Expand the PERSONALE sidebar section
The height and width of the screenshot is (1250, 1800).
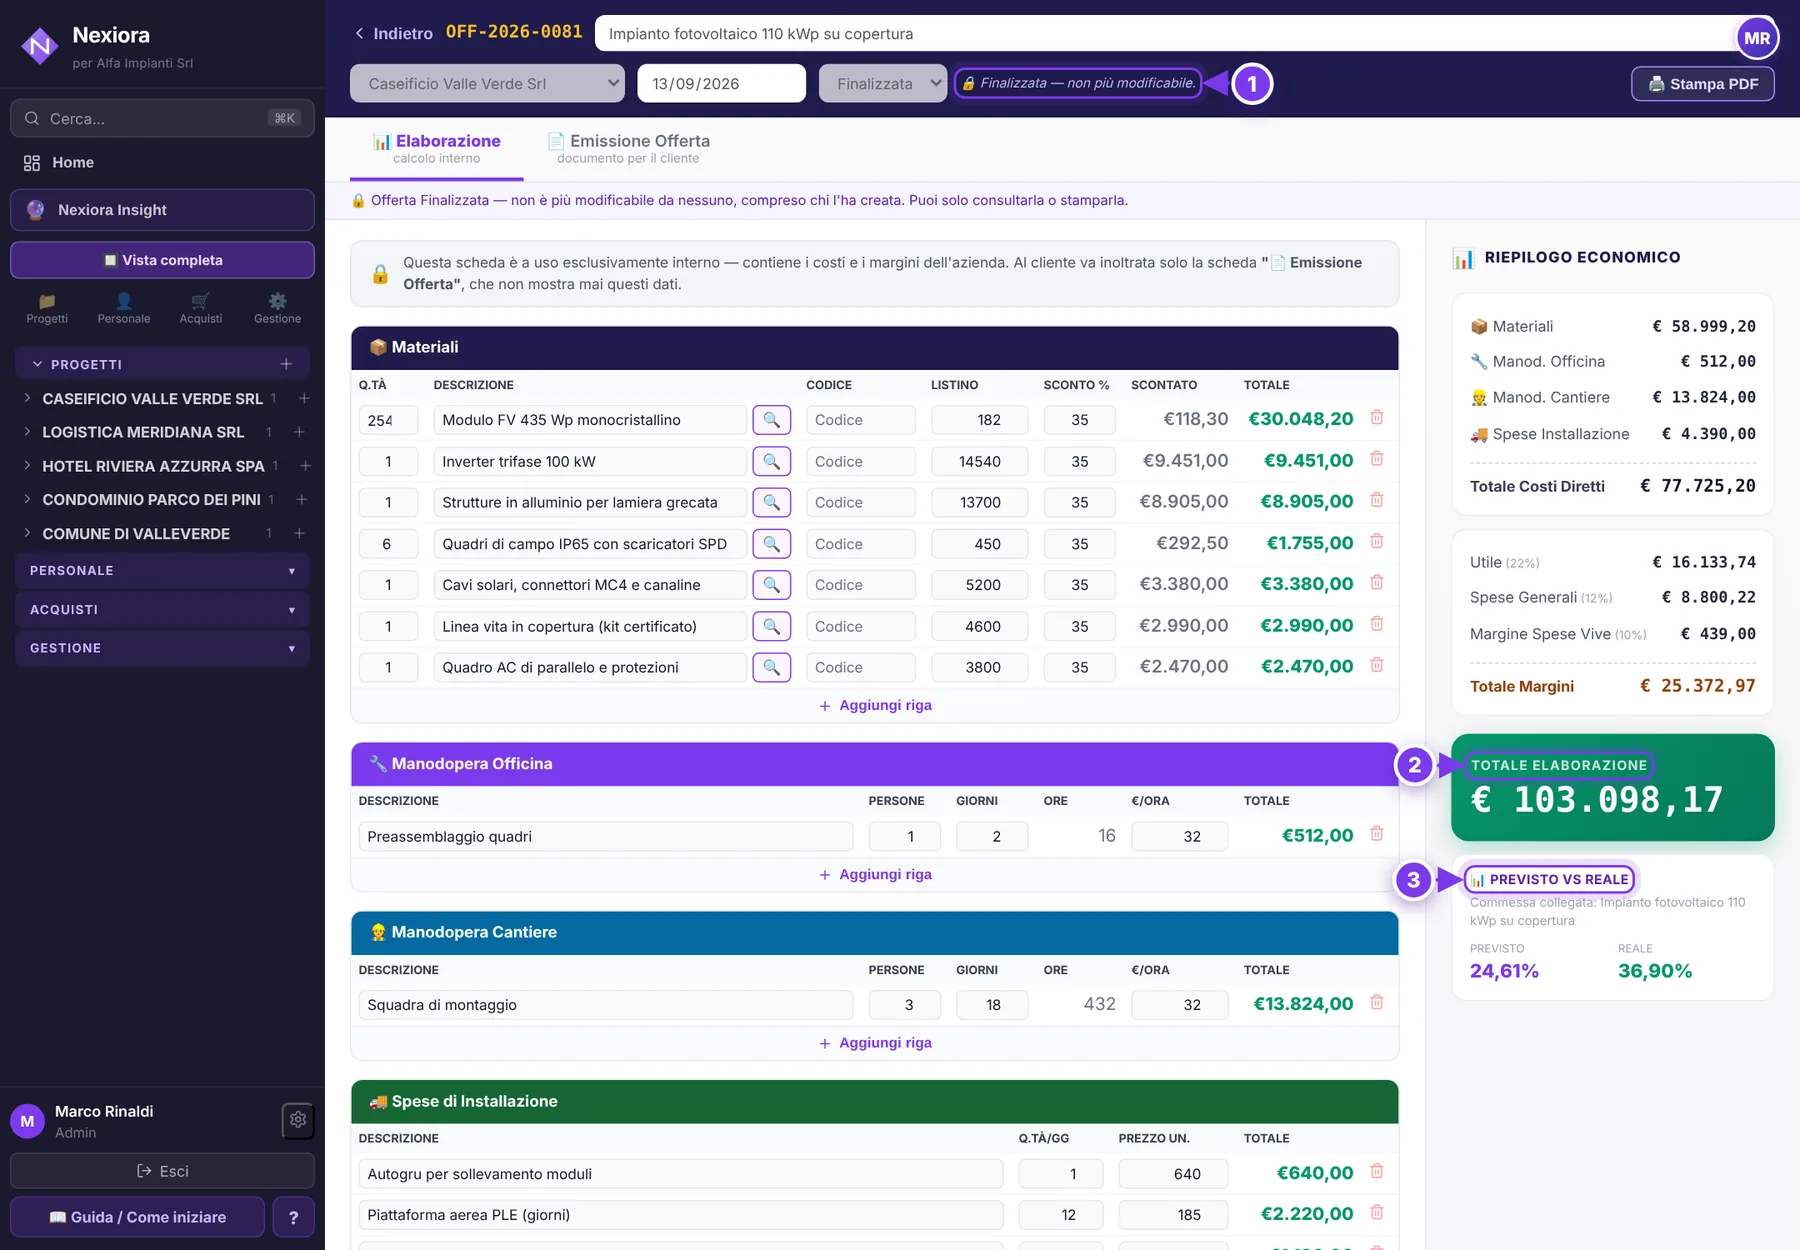point(162,571)
